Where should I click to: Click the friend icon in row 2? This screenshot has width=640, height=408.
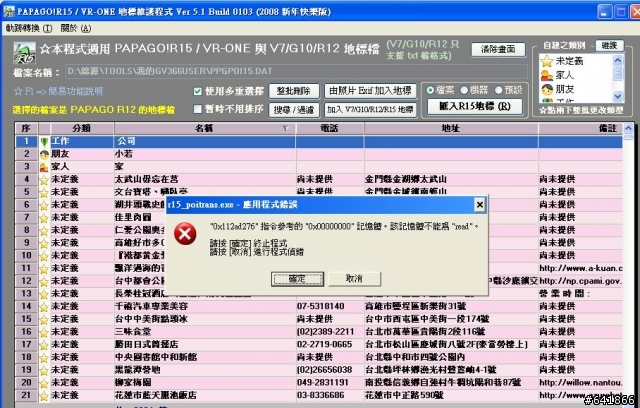coord(44,154)
